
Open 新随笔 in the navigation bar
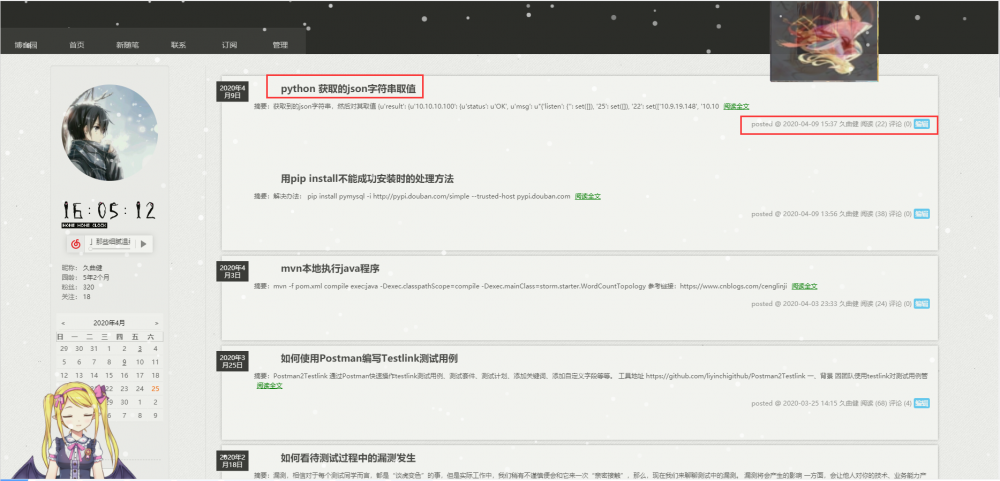coord(128,45)
